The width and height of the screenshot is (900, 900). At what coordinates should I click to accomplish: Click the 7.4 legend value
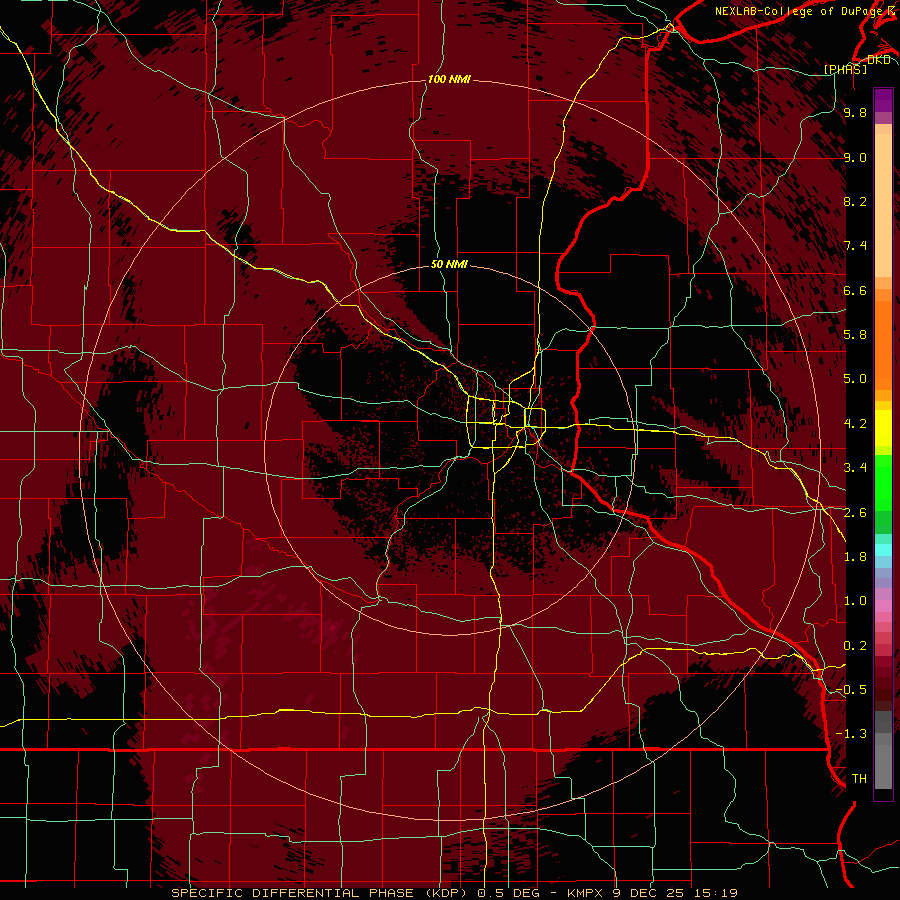coord(855,246)
